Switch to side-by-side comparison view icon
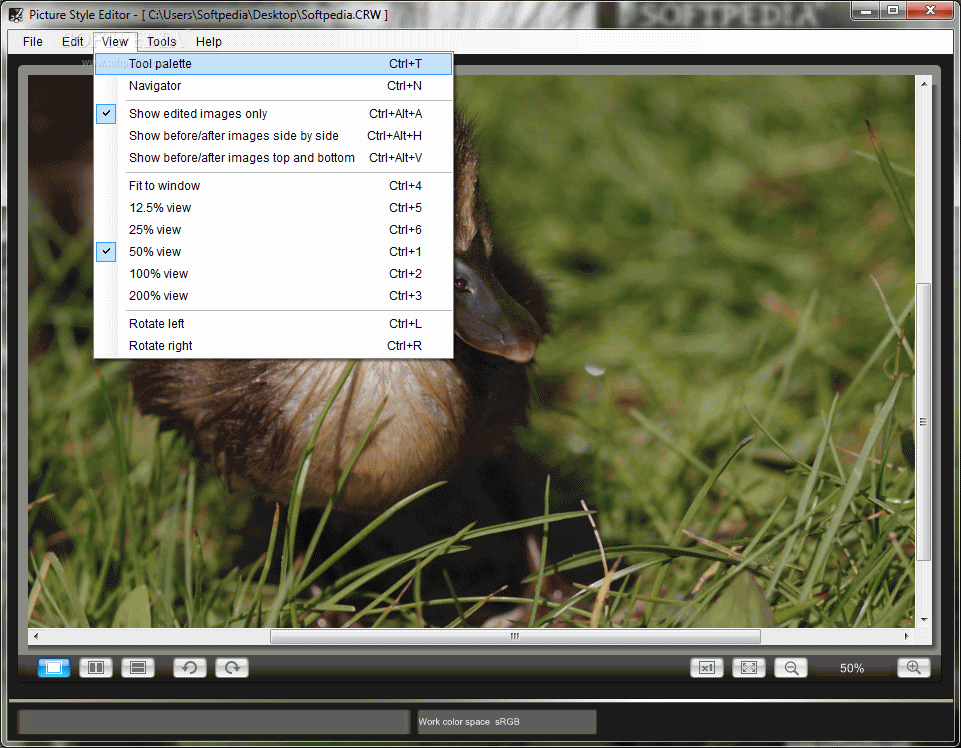961x748 pixels. [96, 667]
